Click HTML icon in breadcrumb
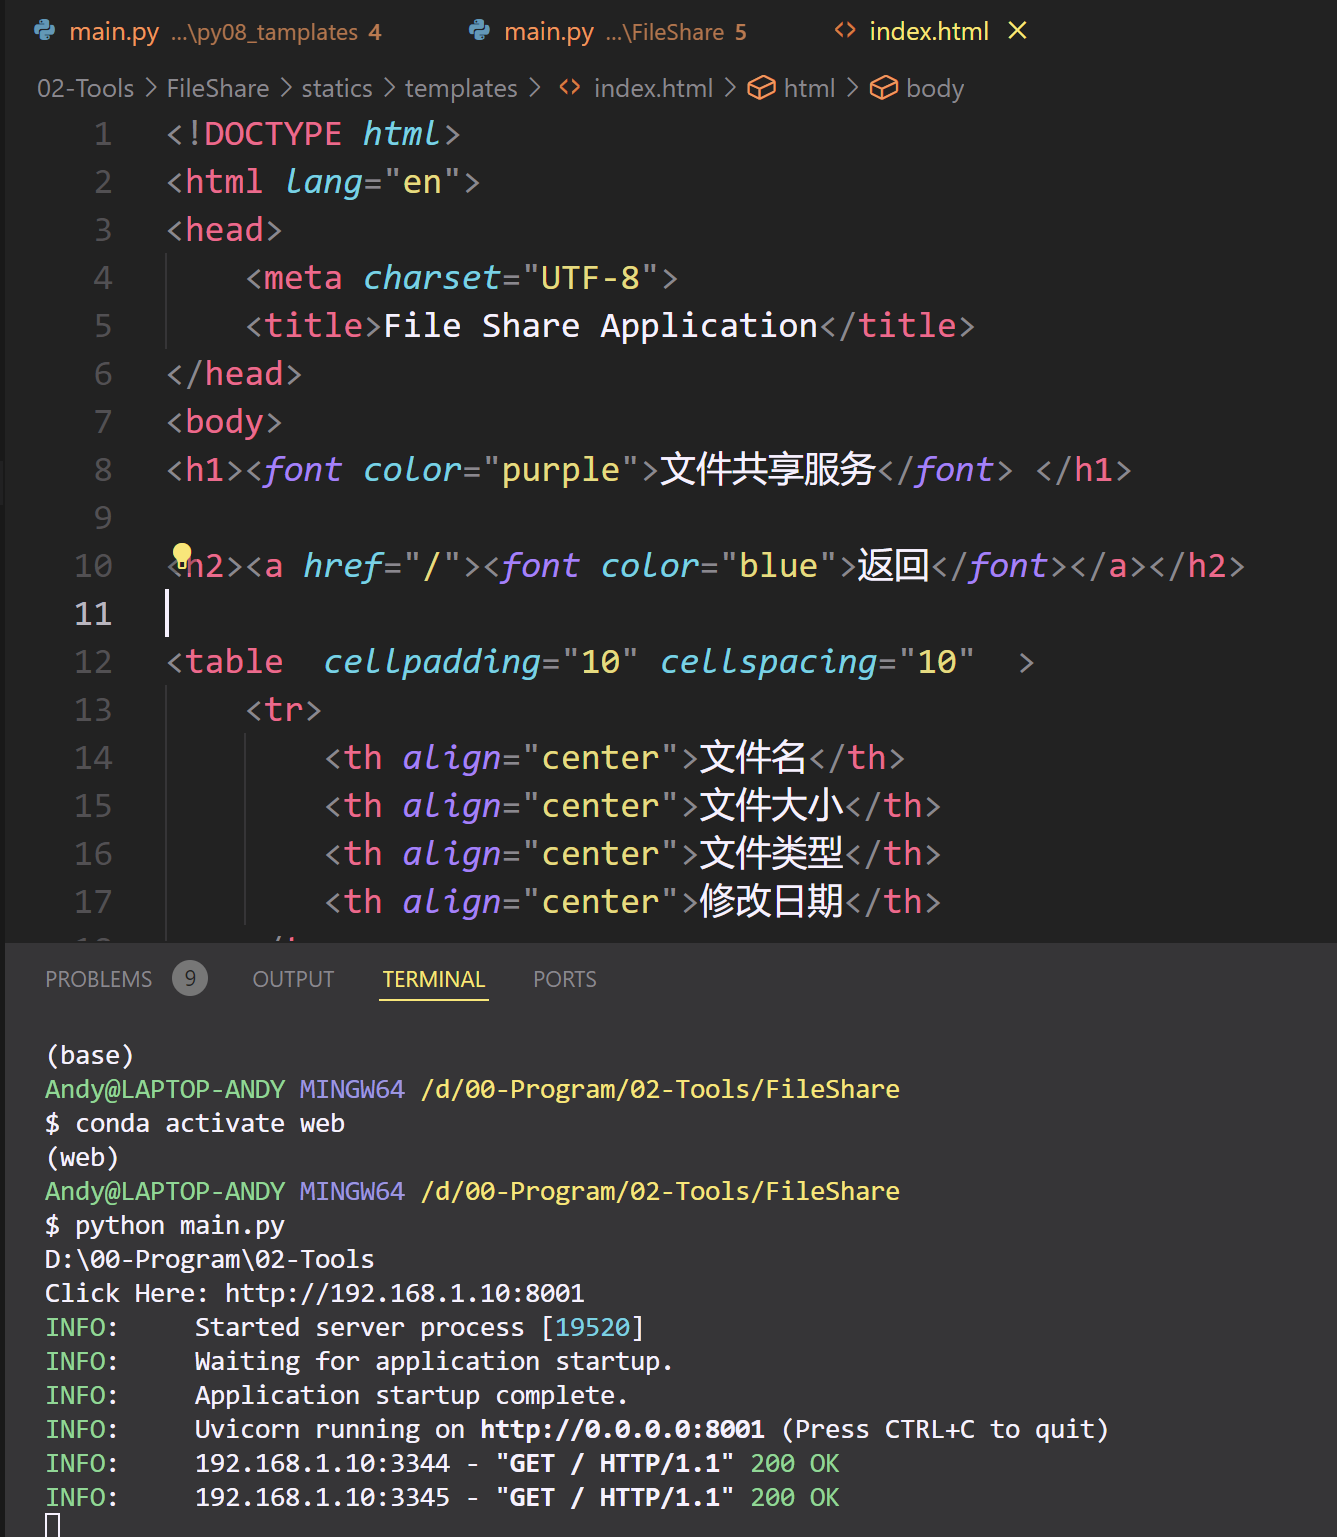 point(570,88)
